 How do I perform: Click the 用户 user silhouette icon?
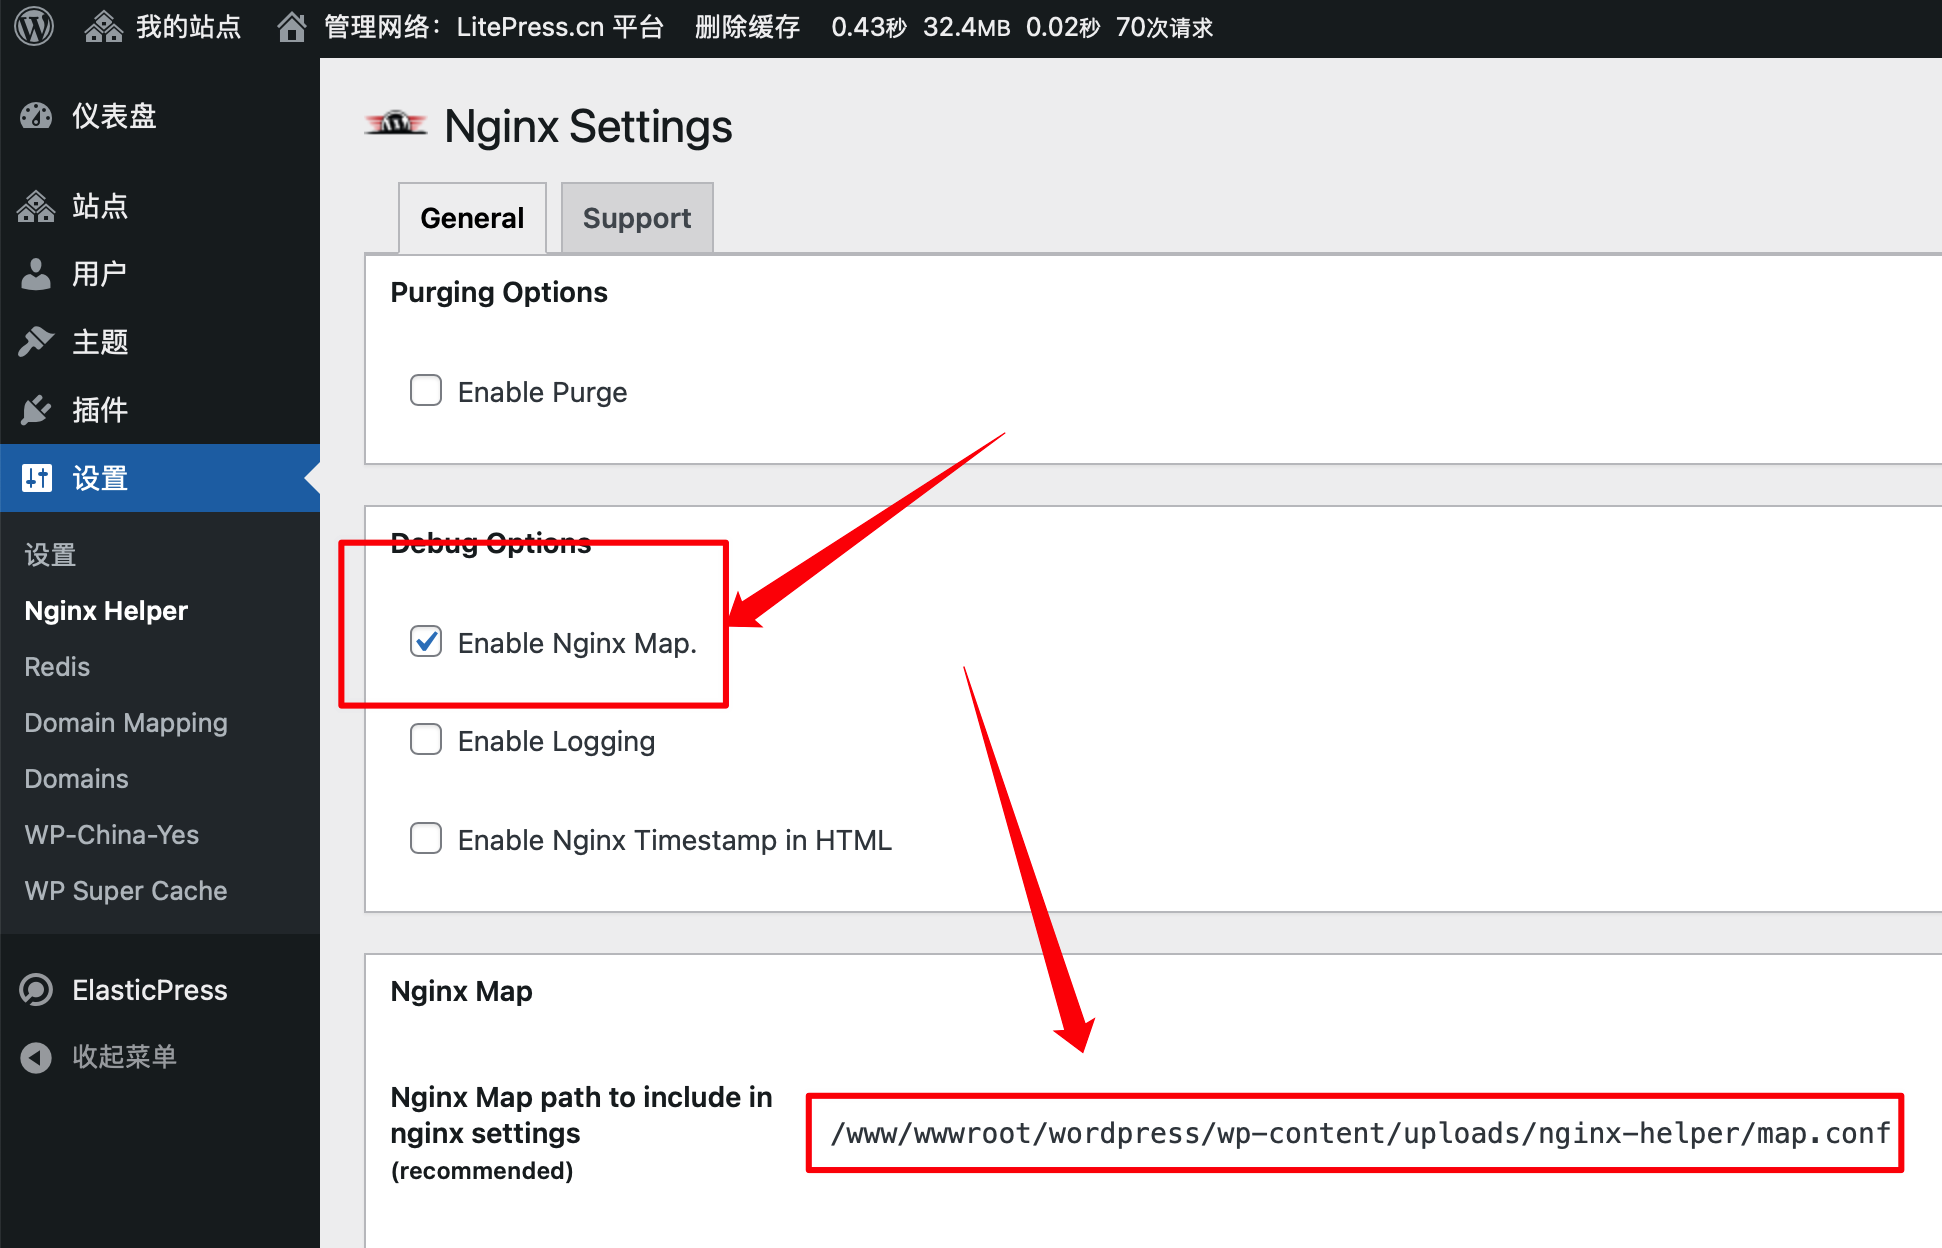coord(36,274)
